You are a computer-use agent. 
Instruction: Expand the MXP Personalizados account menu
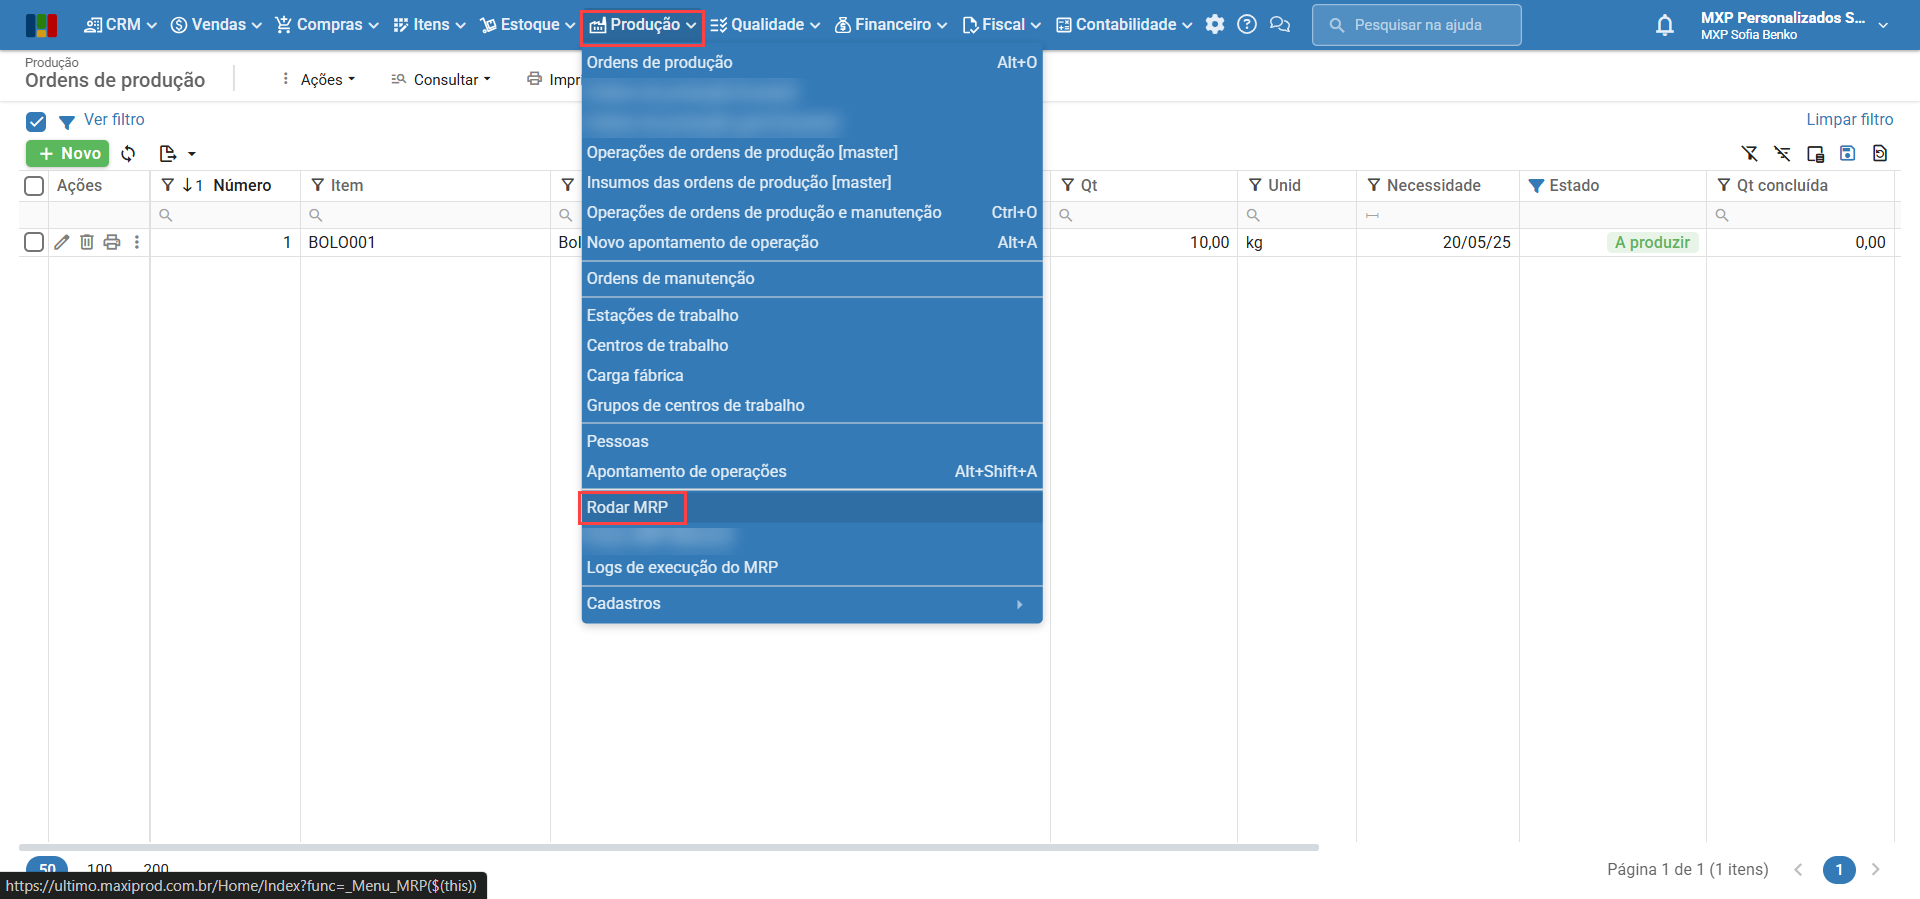(x=1794, y=25)
